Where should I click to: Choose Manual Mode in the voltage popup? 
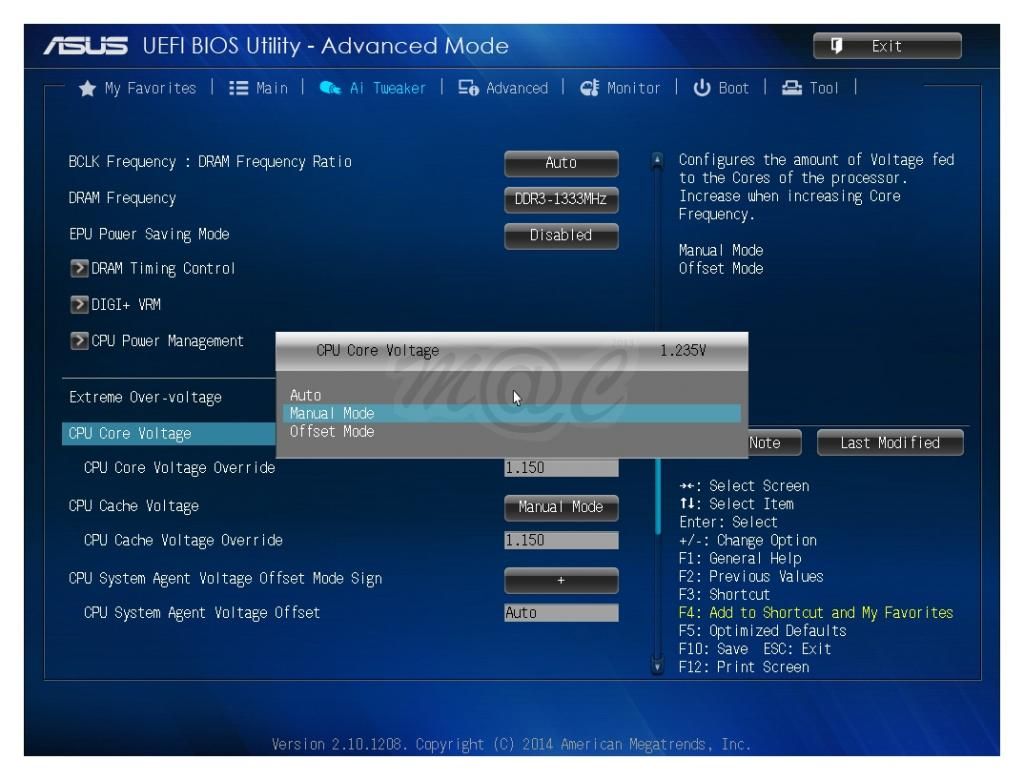[332, 413]
